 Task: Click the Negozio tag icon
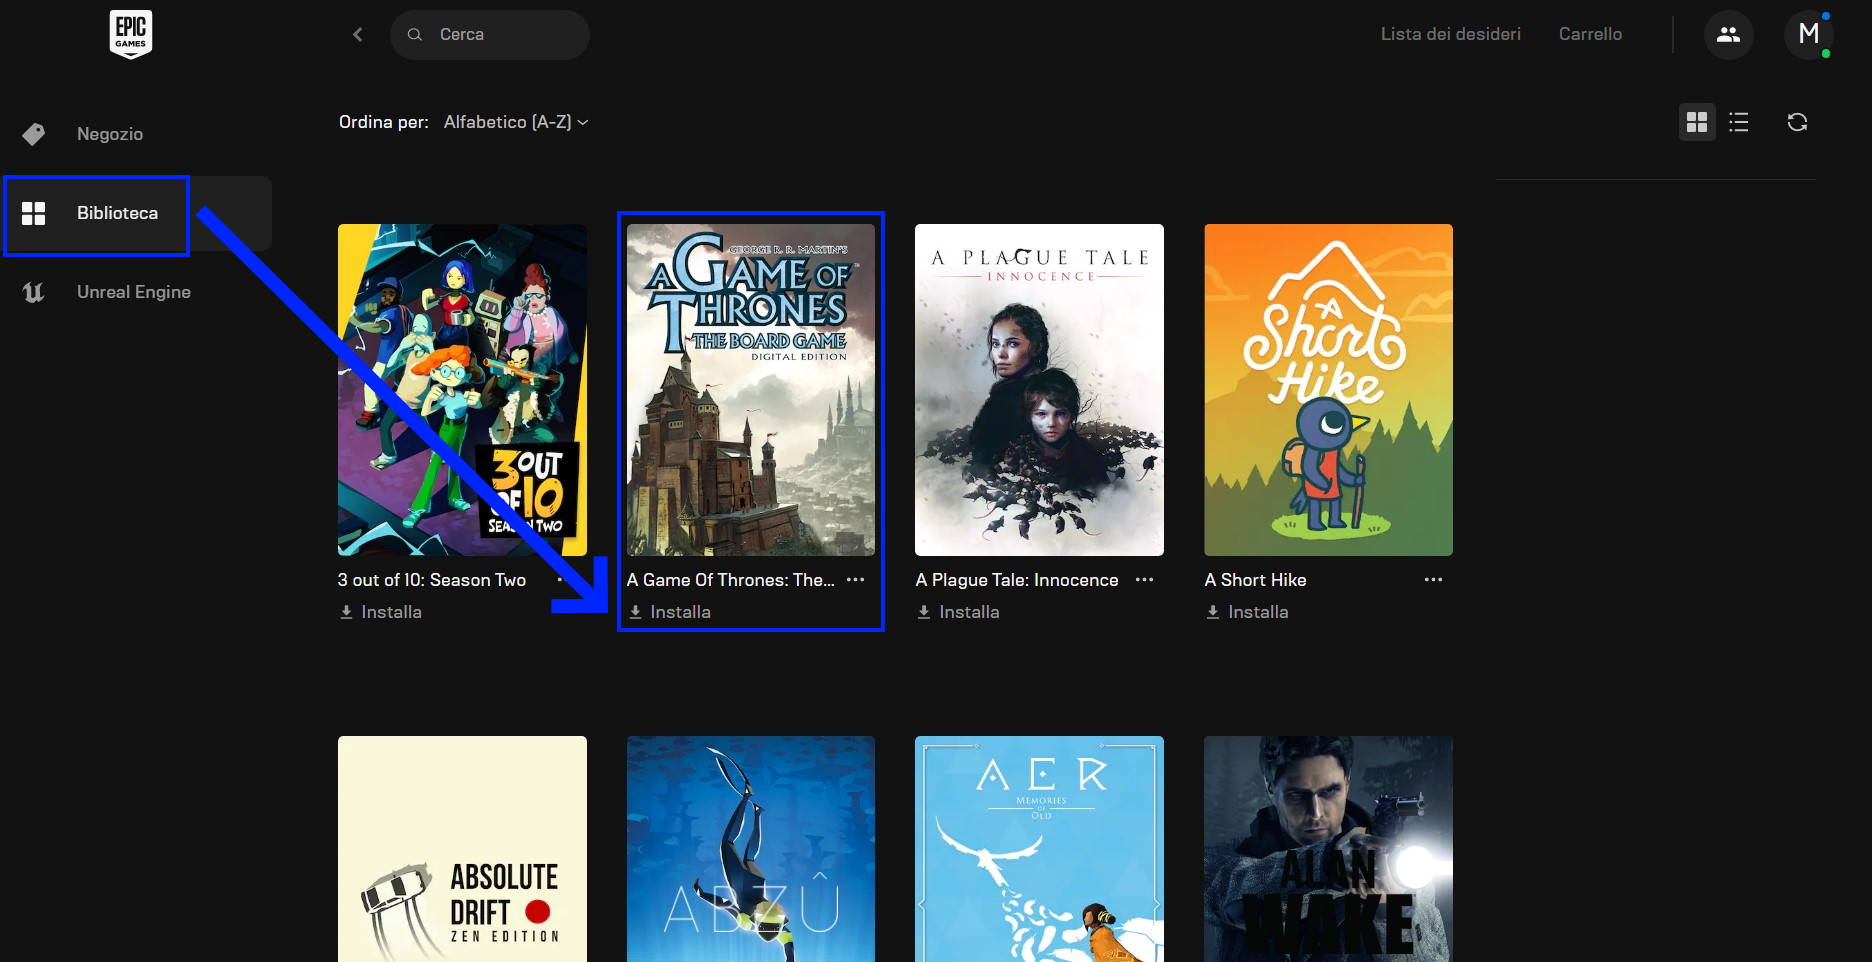coord(34,134)
